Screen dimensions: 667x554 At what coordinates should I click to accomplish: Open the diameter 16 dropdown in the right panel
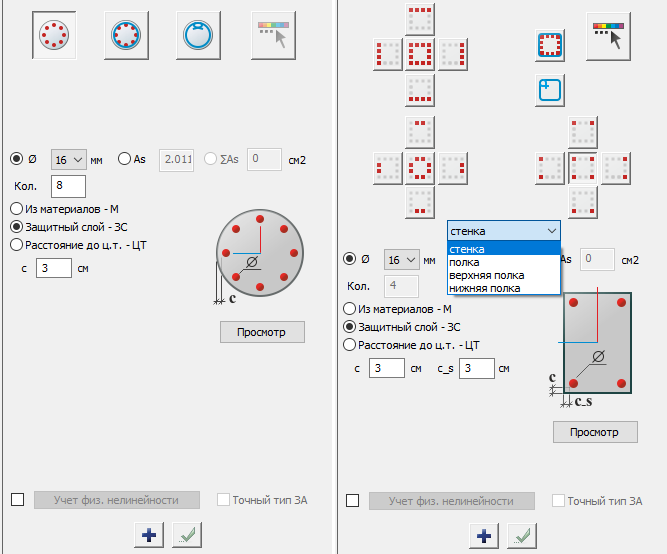point(401,260)
